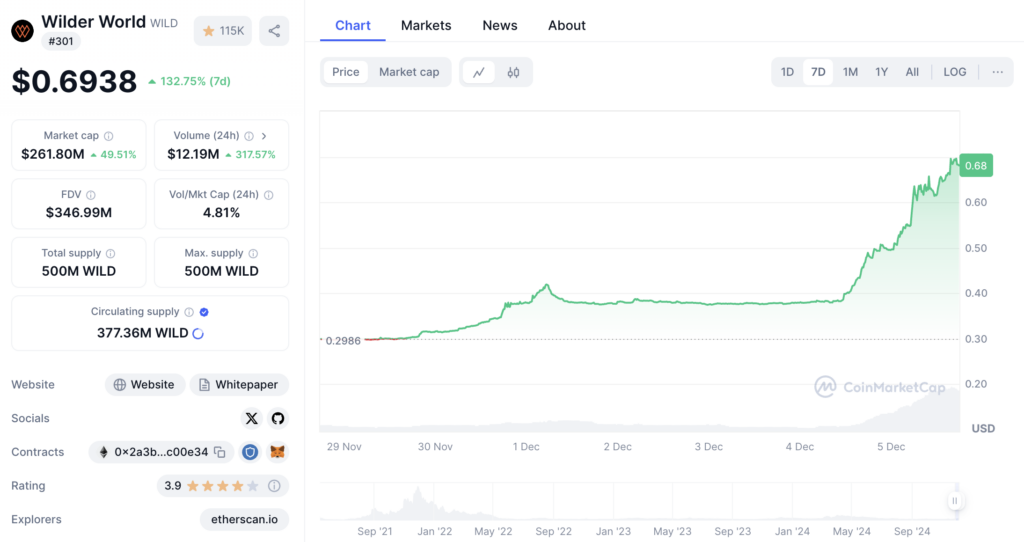Image resolution: width=1024 pixels, height=542 pixels.
Task: Open the X (Twitter) social link
Action: coord(251,419)
